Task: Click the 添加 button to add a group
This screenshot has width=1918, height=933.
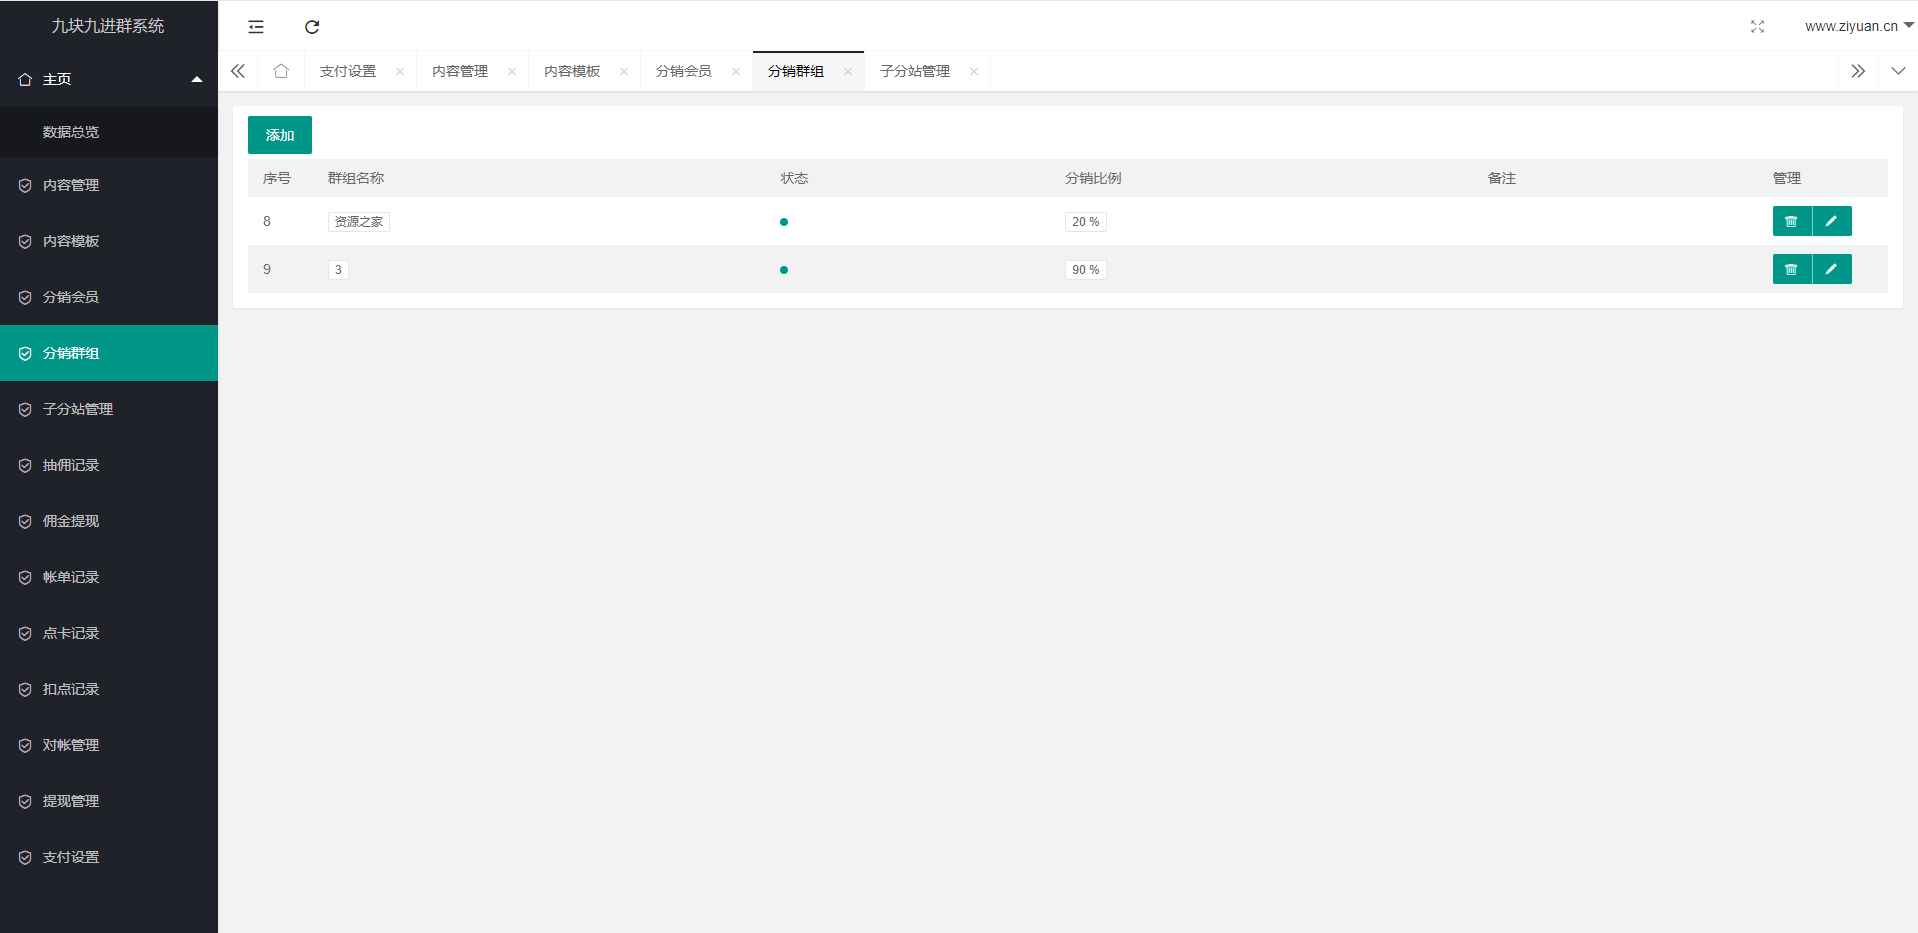Action: click(x=279, y=134)
